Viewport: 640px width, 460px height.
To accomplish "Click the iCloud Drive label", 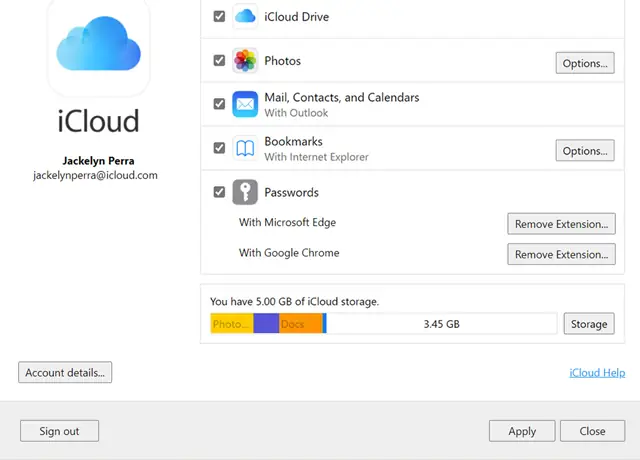I will click(296, 17).
